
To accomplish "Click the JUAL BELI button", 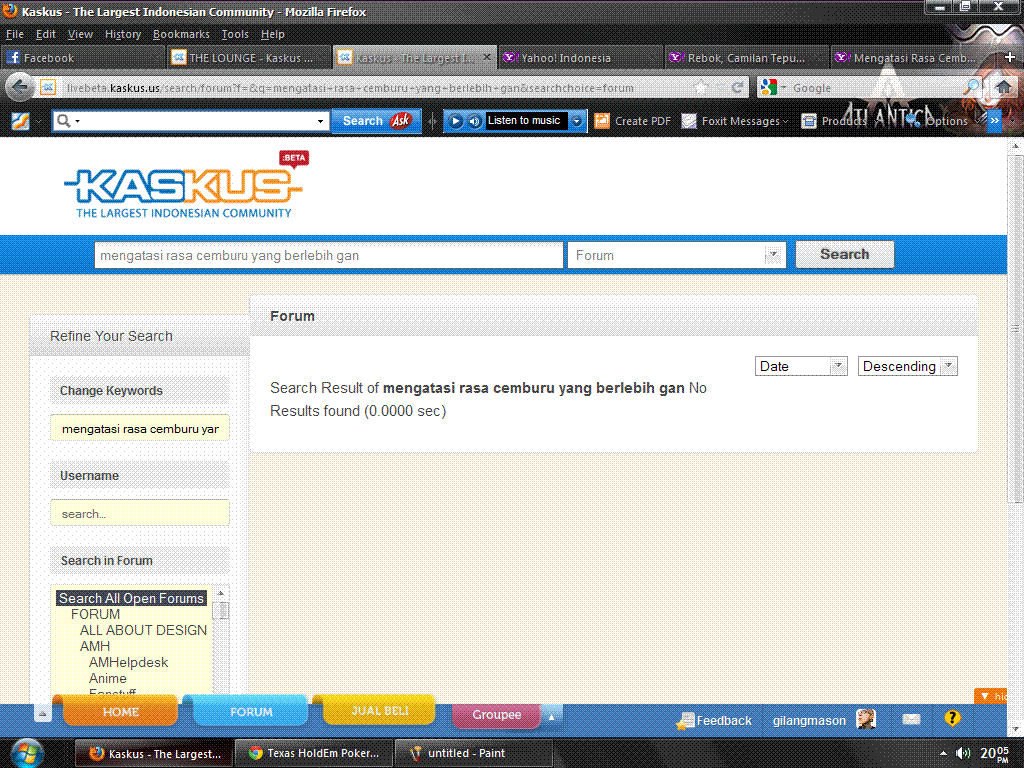I will 379,711.
